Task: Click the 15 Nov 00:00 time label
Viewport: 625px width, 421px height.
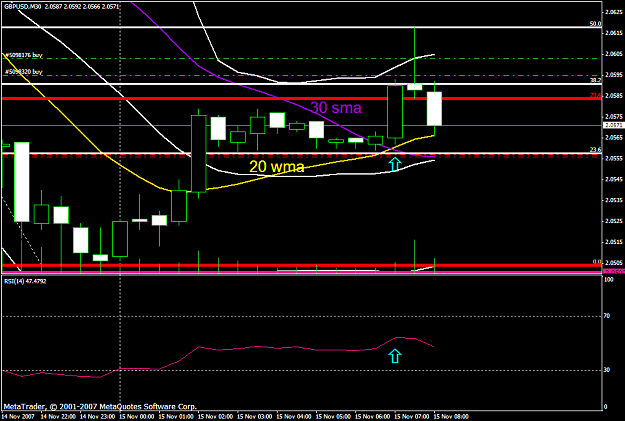Action: (x=136, y=417)
